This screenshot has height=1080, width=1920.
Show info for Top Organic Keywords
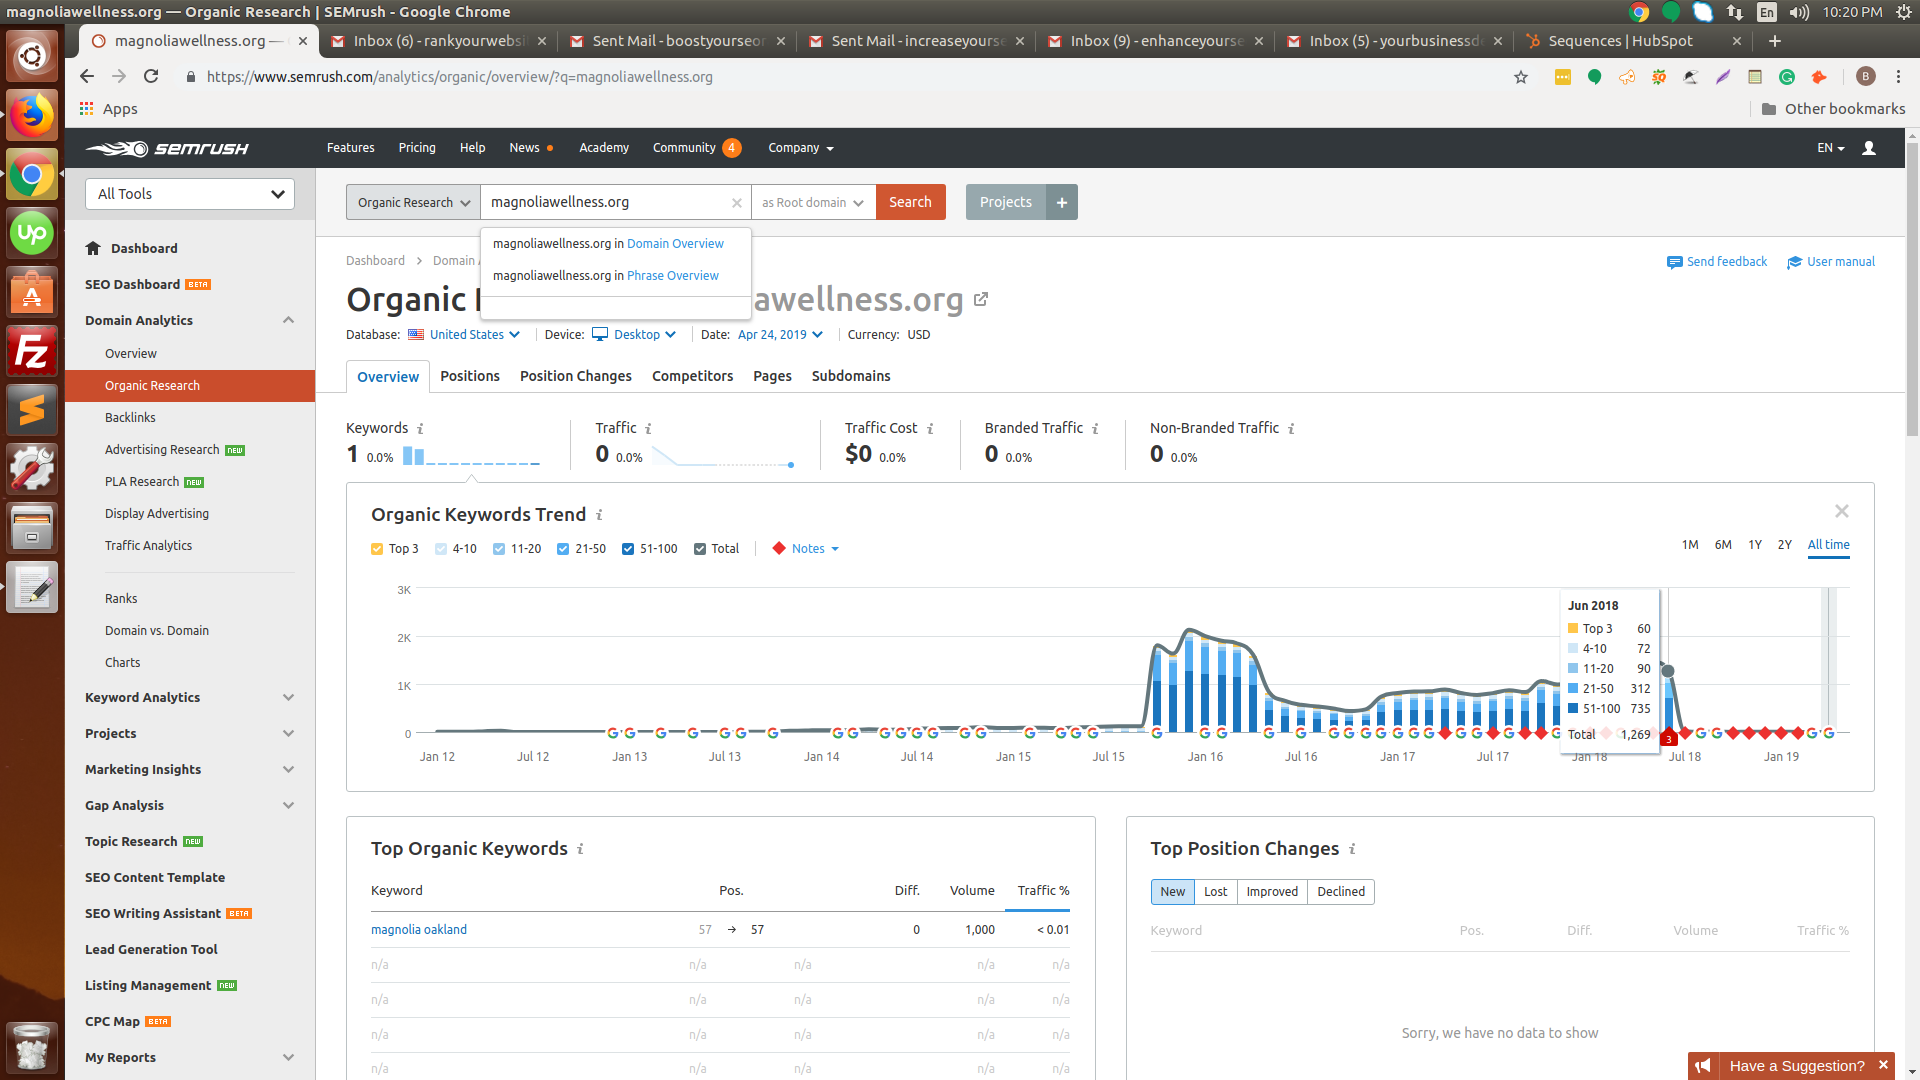580,849
